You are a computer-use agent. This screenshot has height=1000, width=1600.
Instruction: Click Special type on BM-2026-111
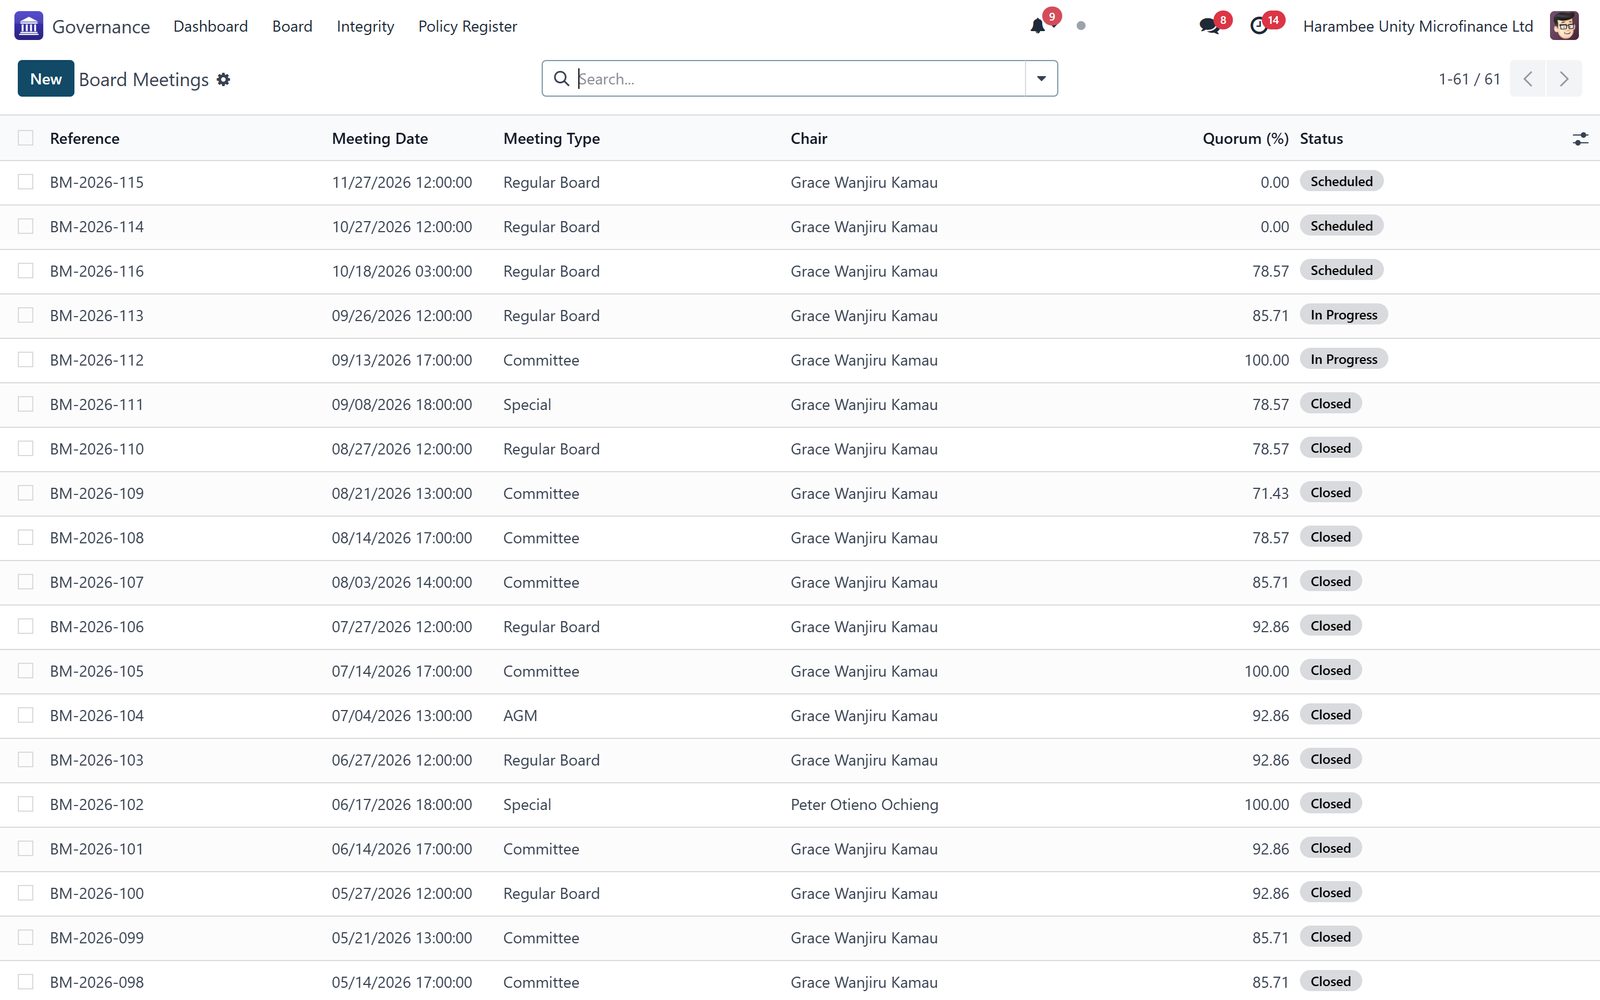527,405
